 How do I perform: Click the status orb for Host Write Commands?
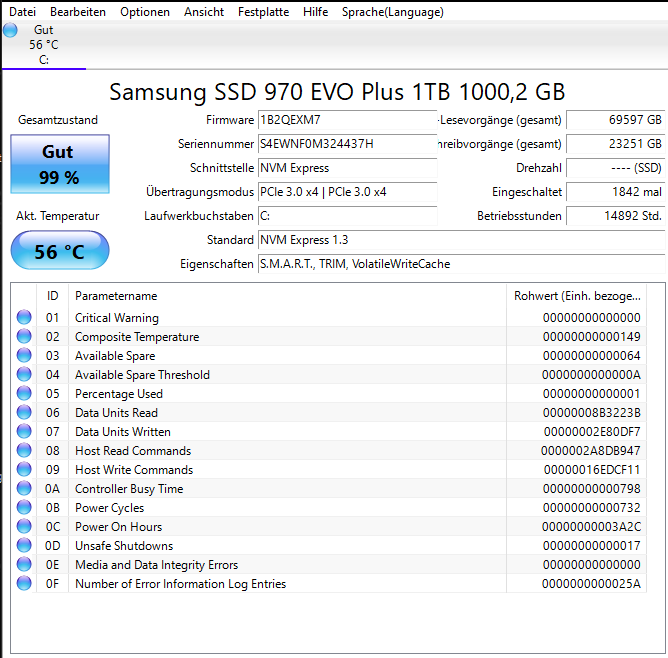(24, 469)
